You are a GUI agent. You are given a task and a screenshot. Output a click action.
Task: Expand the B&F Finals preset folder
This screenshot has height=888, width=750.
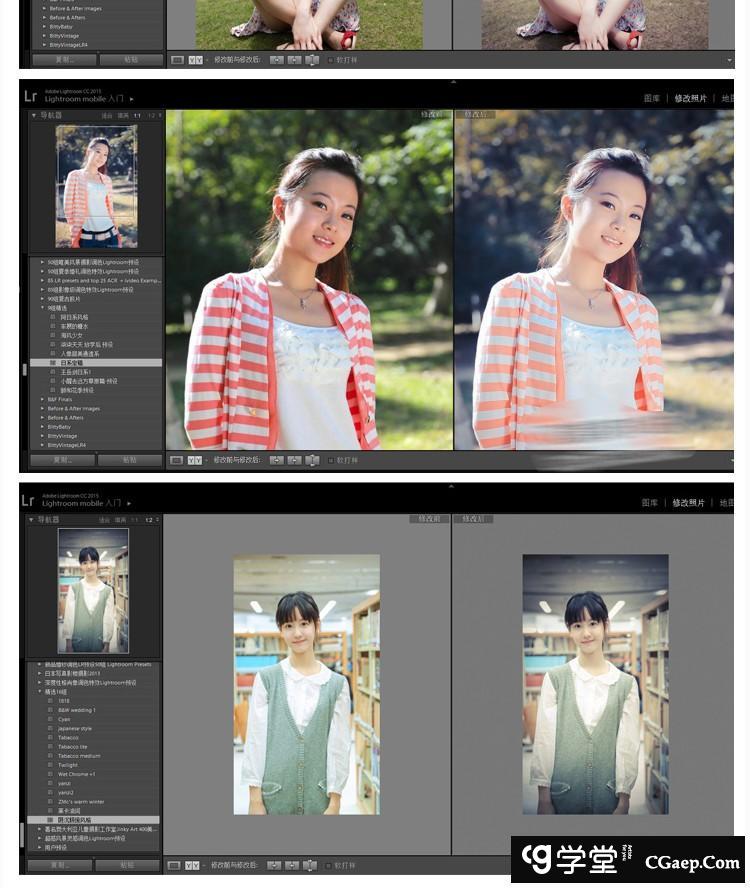43,399
